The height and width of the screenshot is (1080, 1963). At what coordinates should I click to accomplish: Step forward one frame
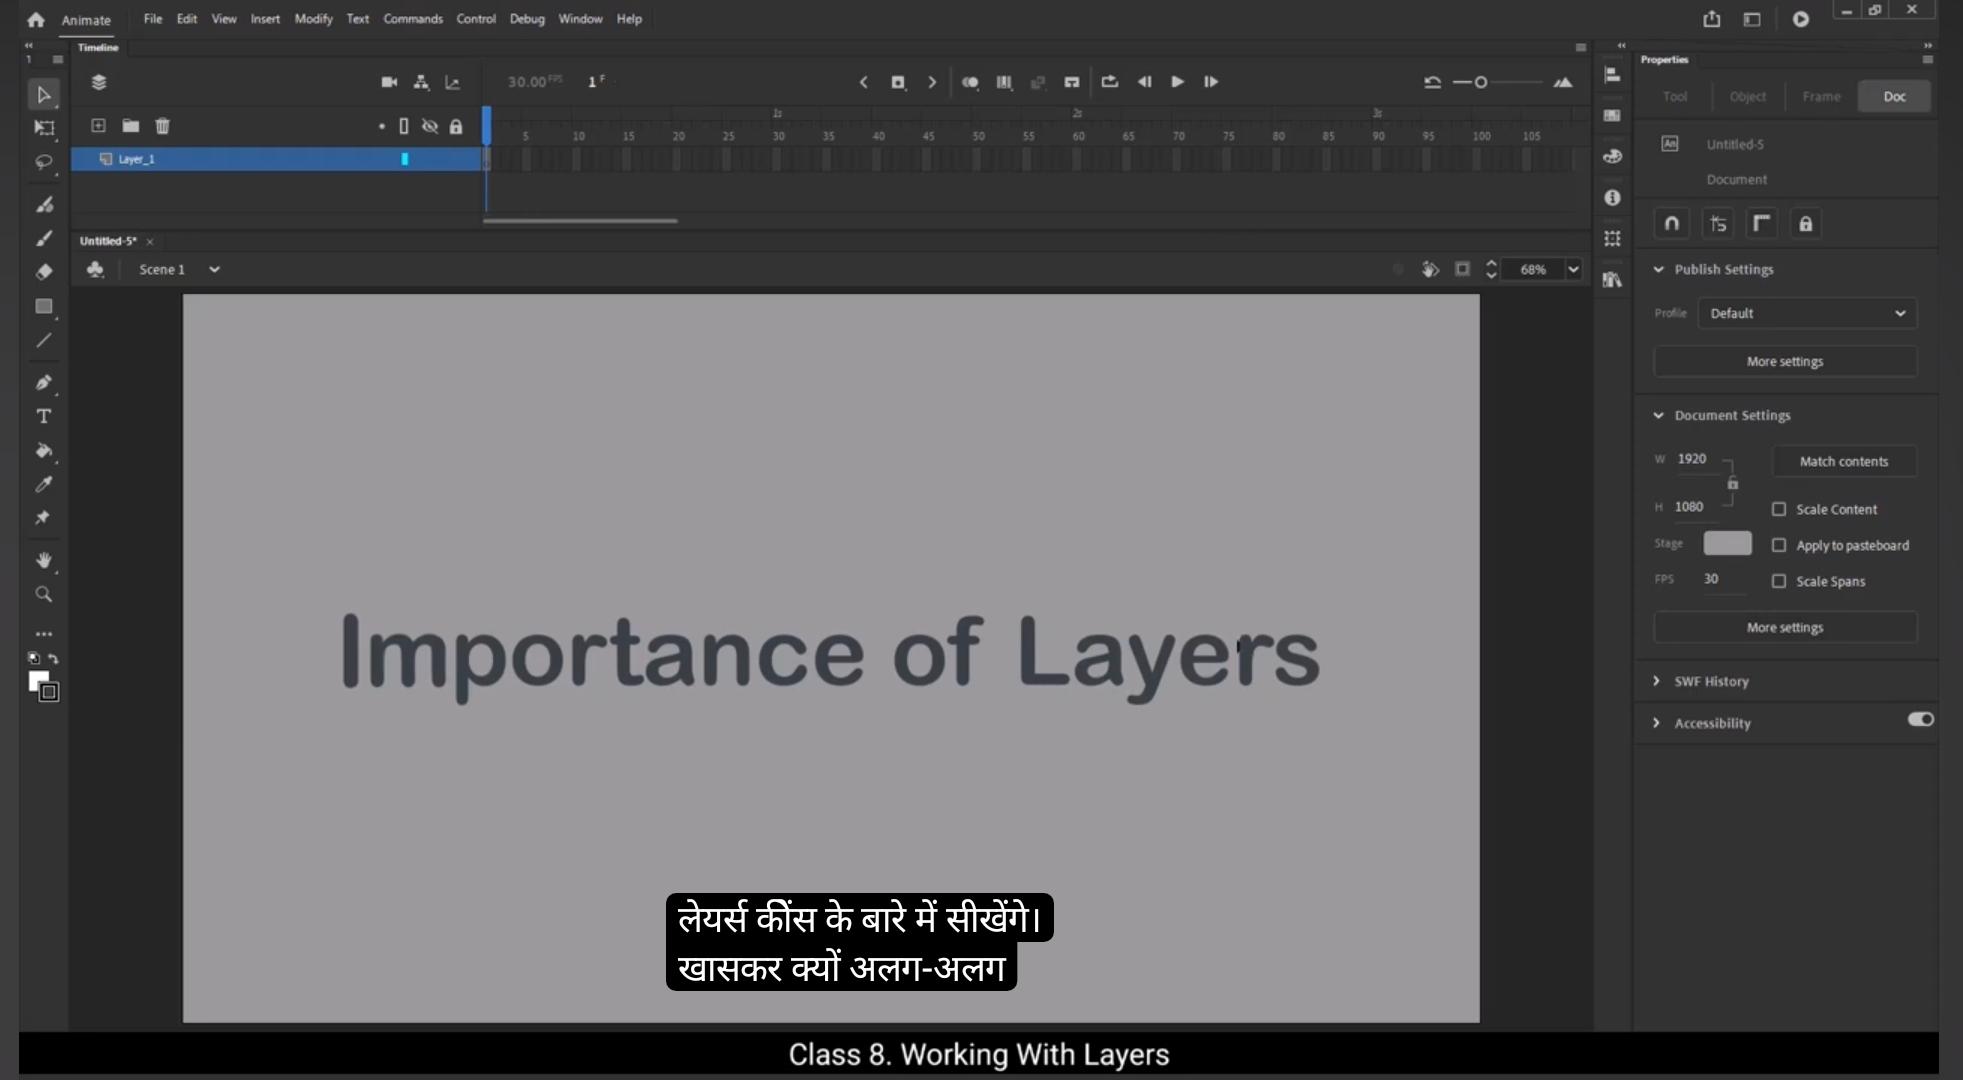click(1211, 82)
